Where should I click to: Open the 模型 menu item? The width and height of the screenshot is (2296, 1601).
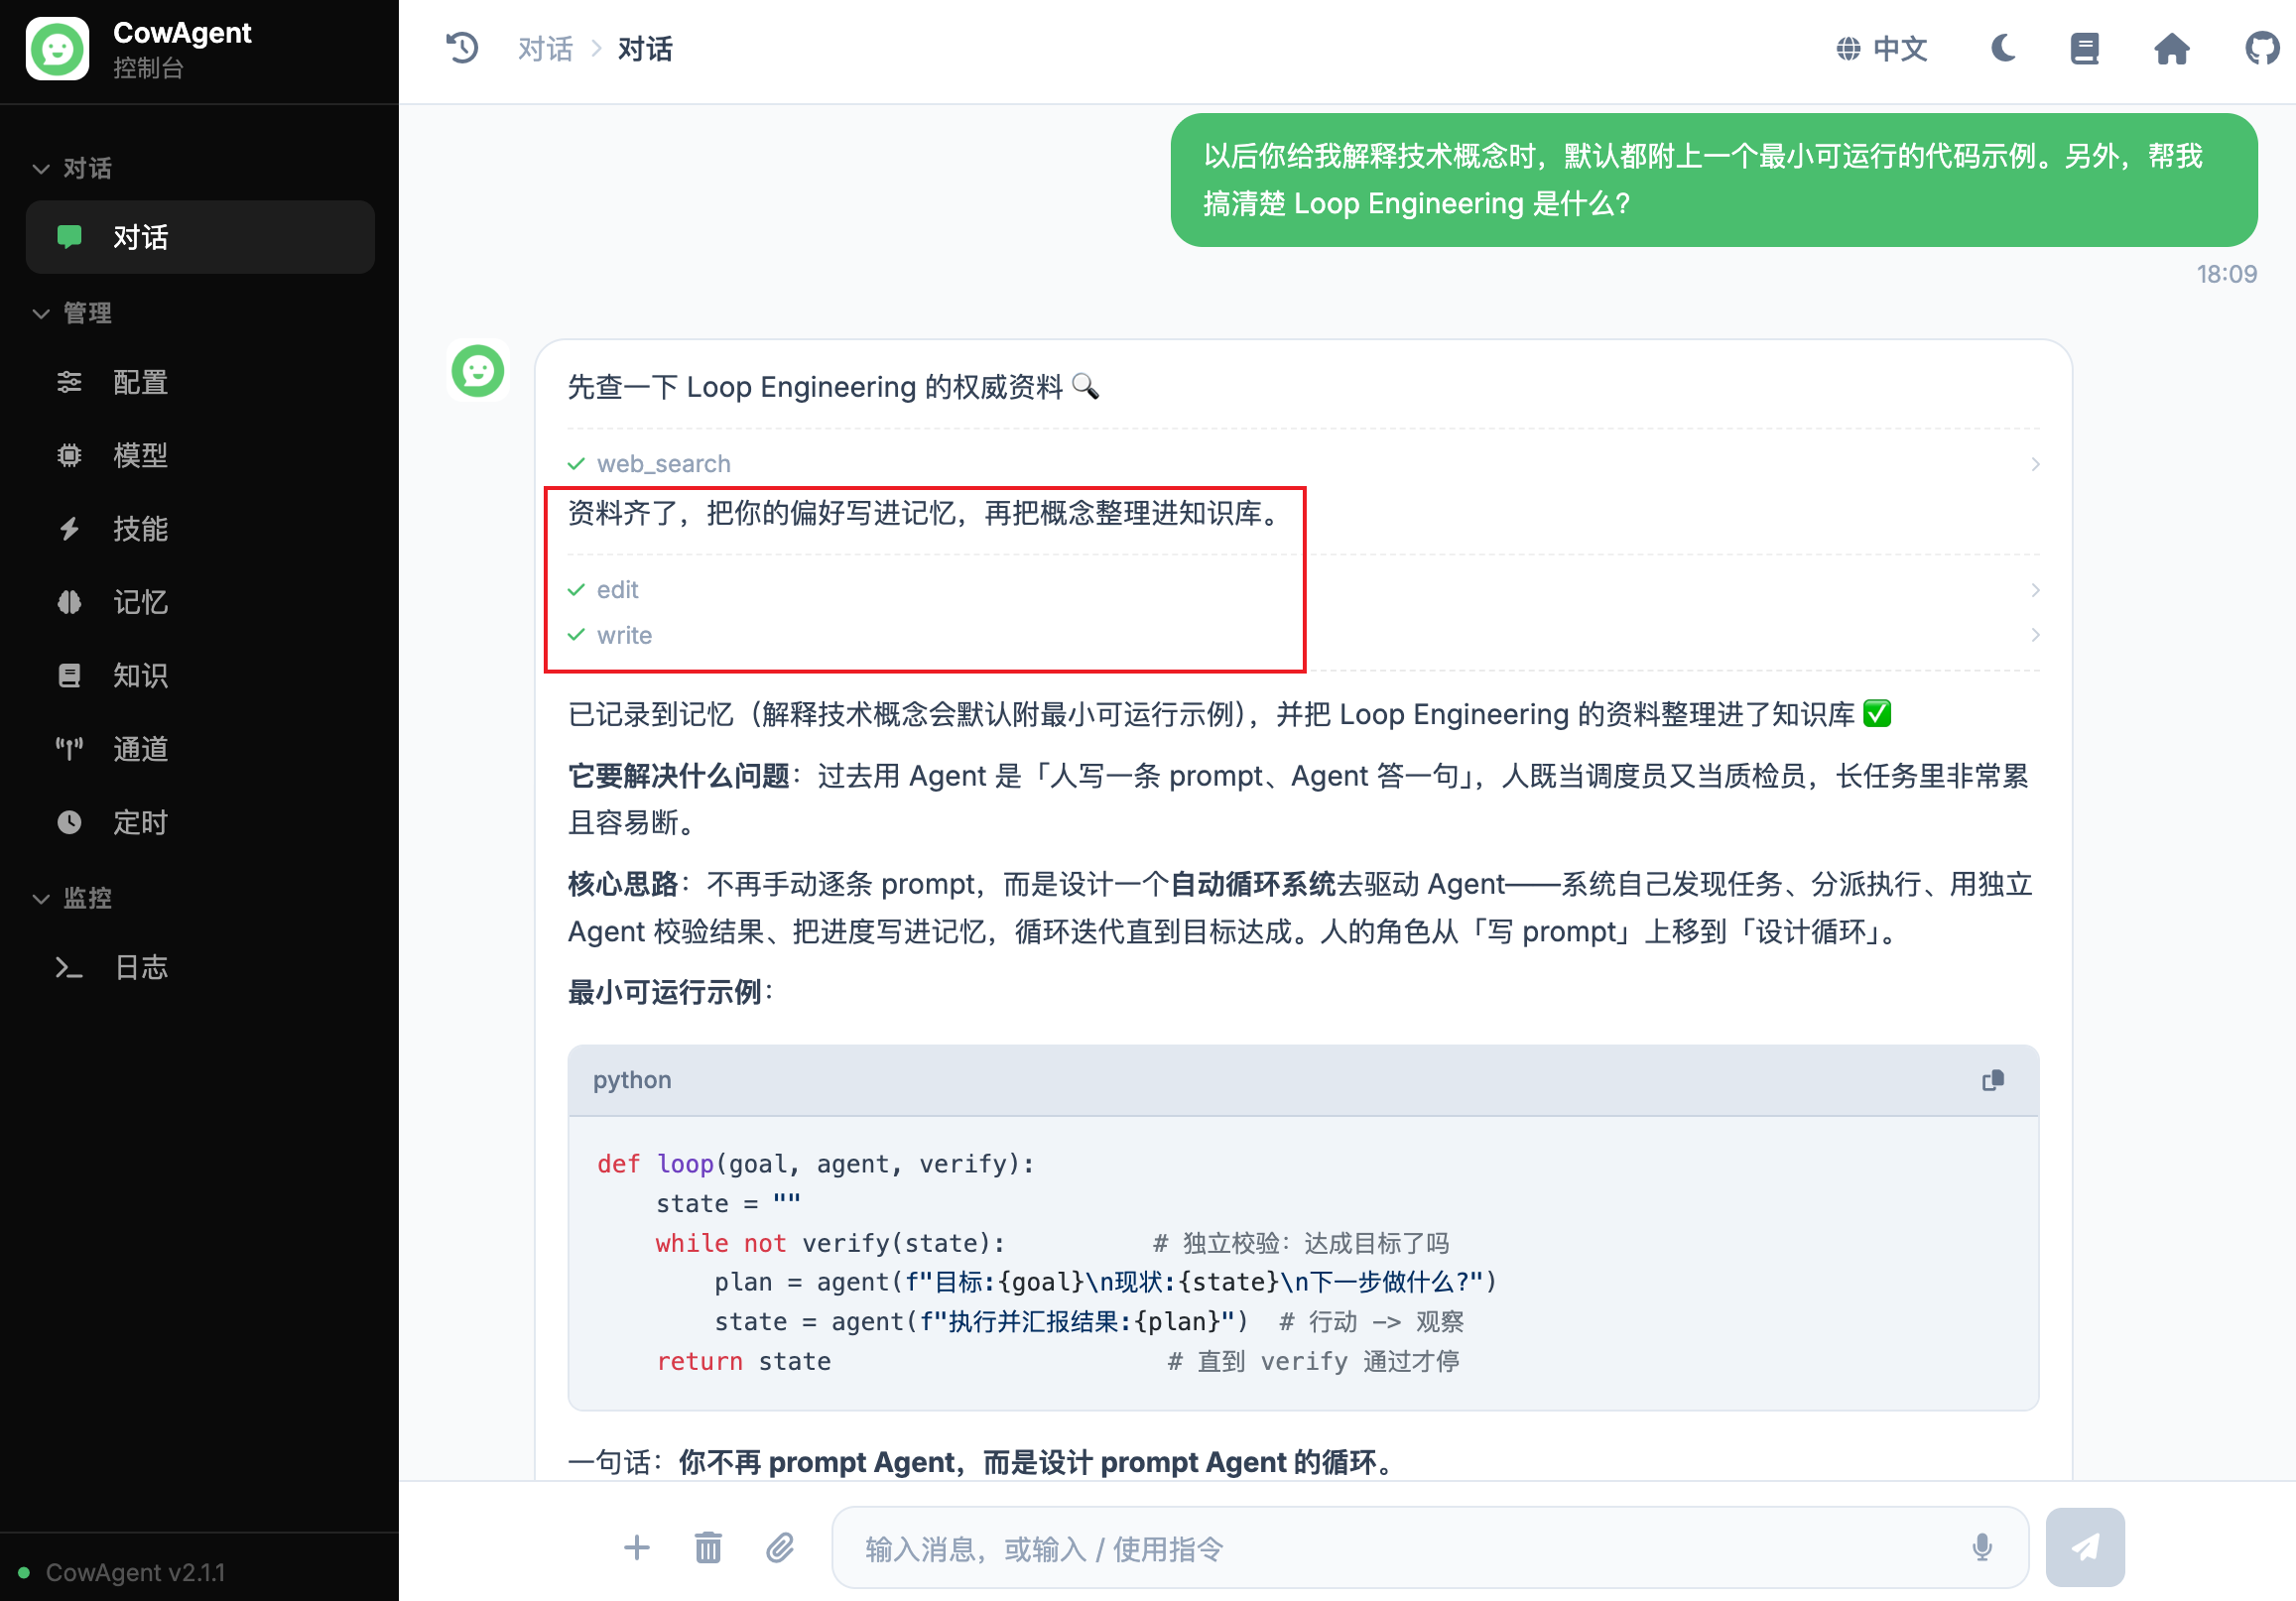pyautogui.click(x=200, y=455)
